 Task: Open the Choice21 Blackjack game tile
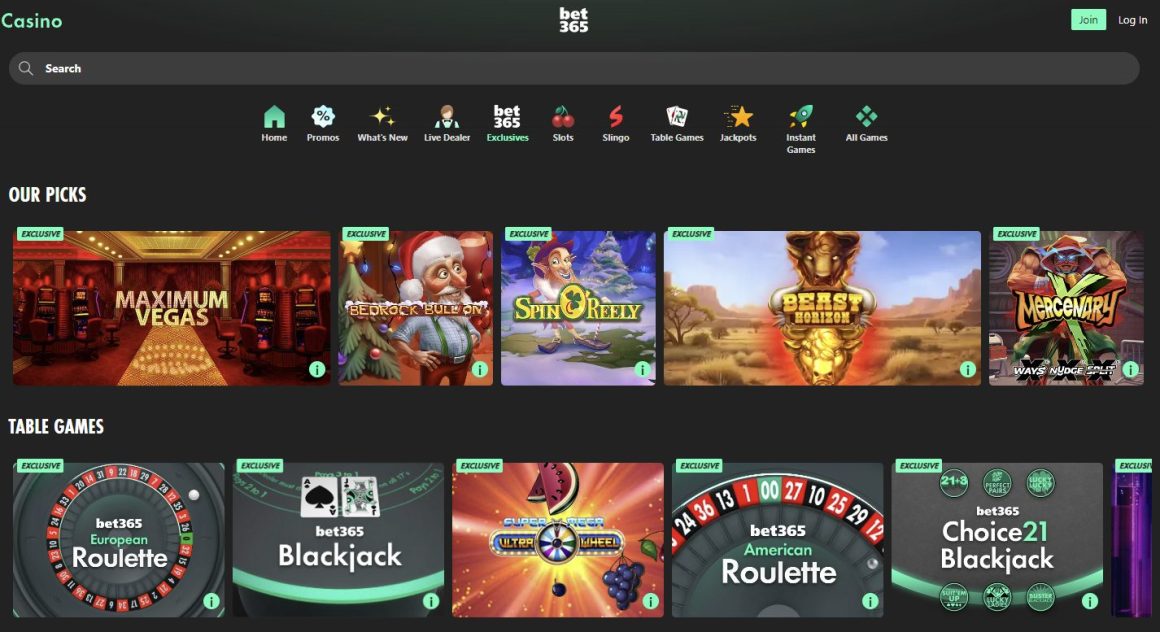pyautogui.click(x=996, y=540)
